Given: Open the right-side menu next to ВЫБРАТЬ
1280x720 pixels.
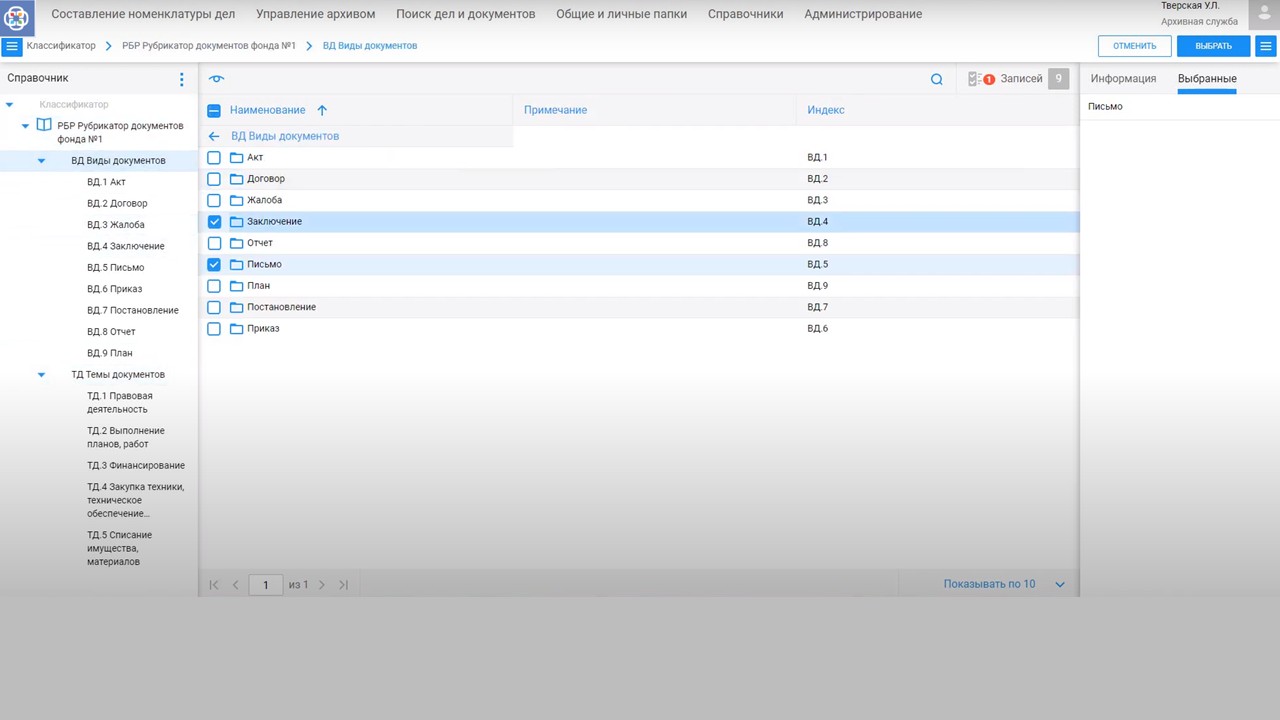Looking at the screenshot, I should (x=1266, y=46).
